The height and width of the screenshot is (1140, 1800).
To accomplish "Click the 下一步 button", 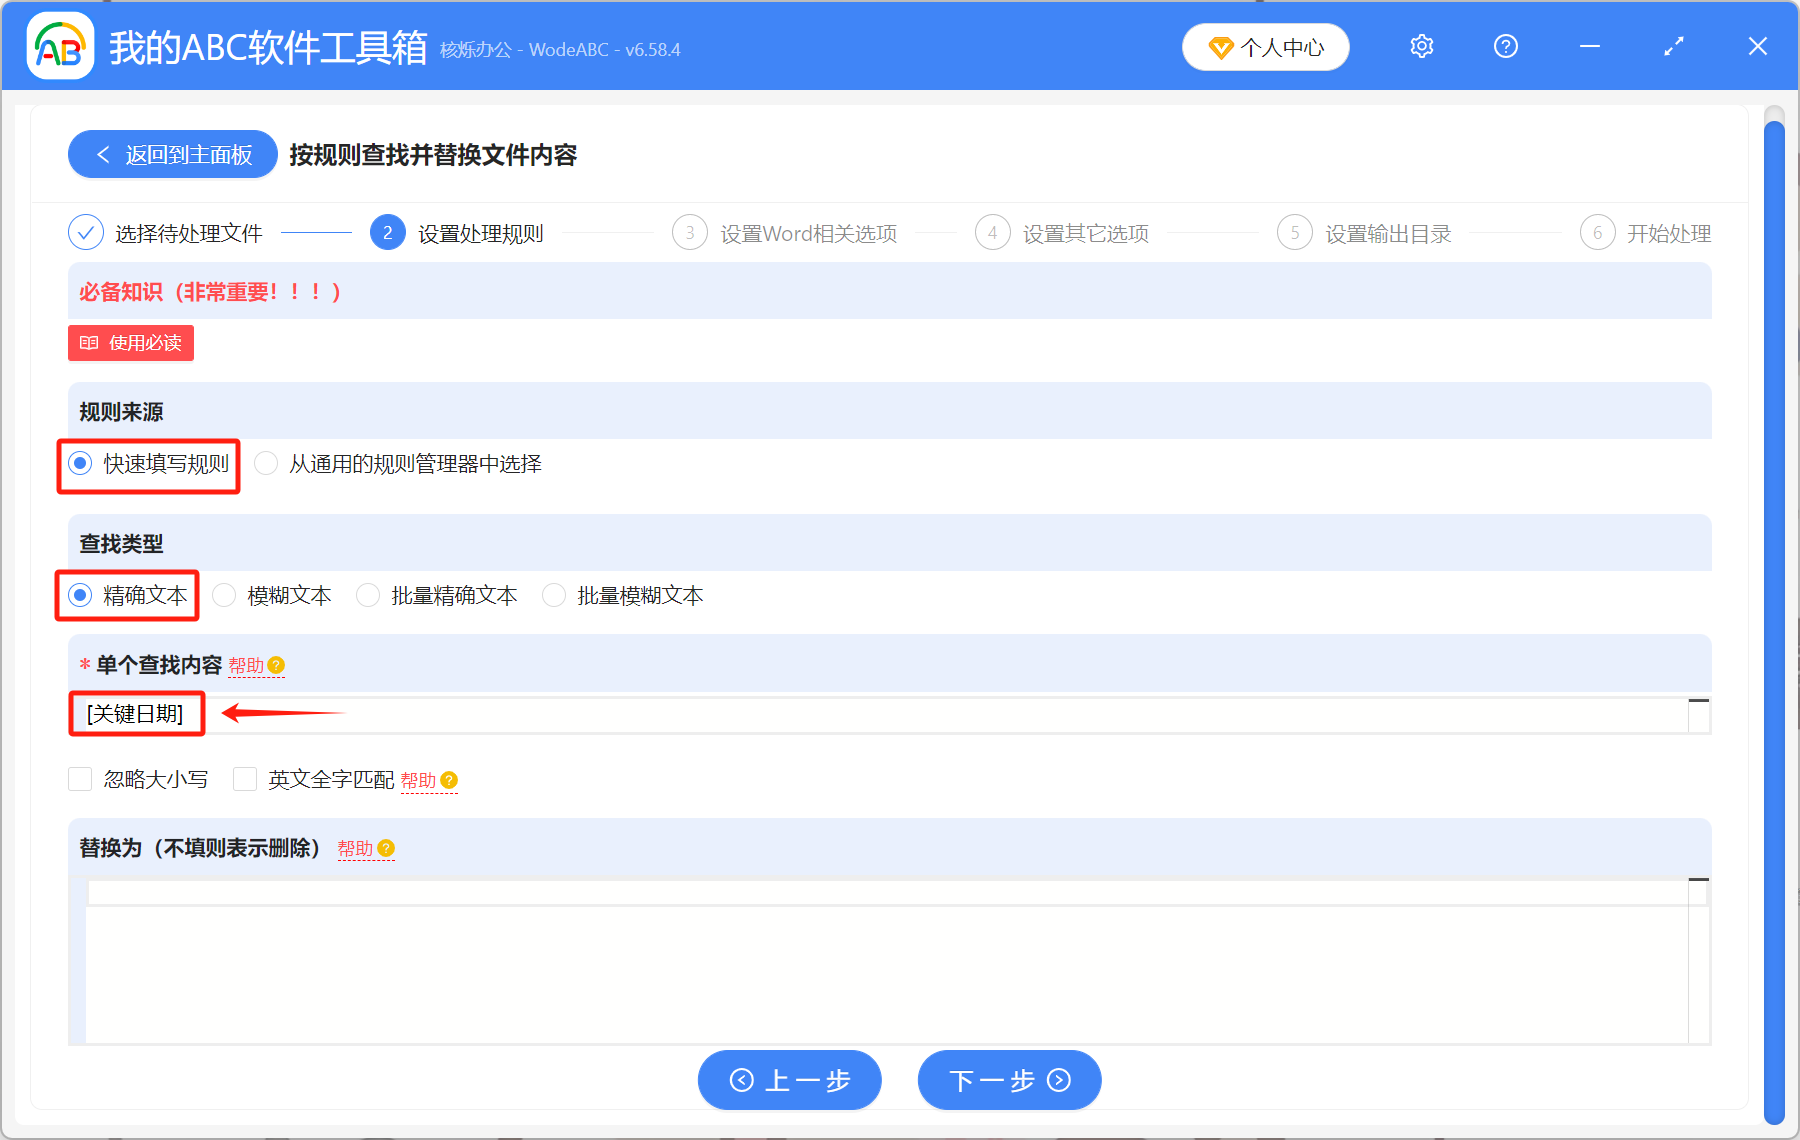I will (1008, 1080).
